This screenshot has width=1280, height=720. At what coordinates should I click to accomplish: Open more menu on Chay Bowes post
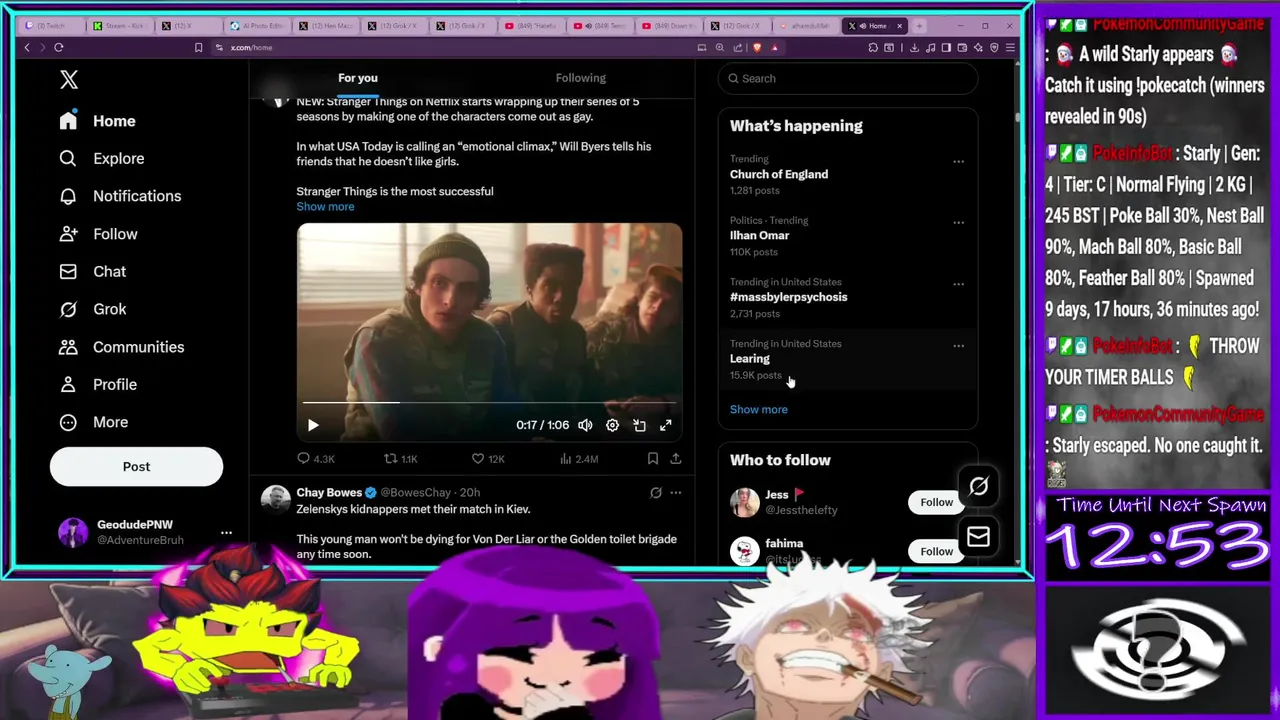676,493
